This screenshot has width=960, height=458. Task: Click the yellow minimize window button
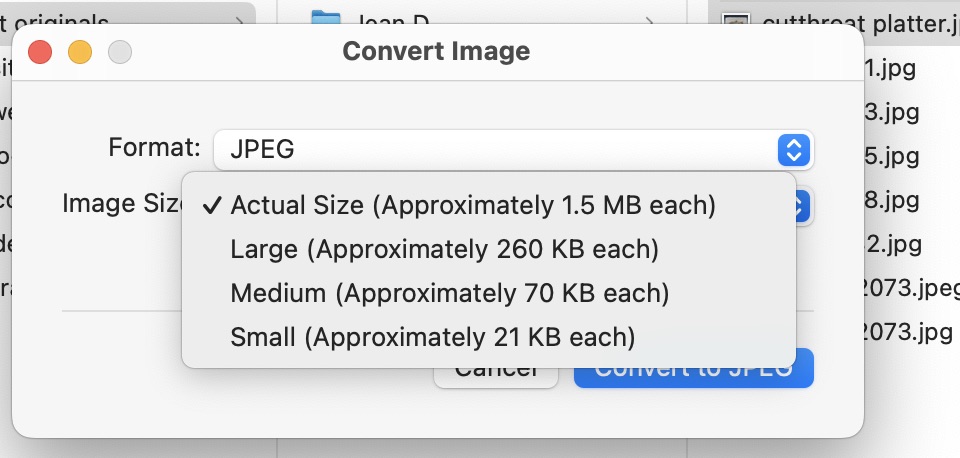80,52
